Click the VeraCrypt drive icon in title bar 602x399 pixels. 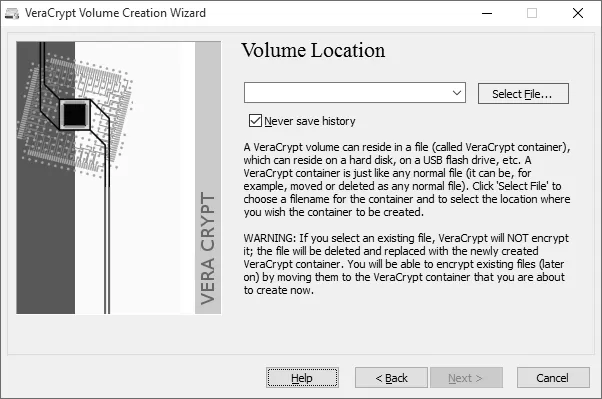(12, 13)
